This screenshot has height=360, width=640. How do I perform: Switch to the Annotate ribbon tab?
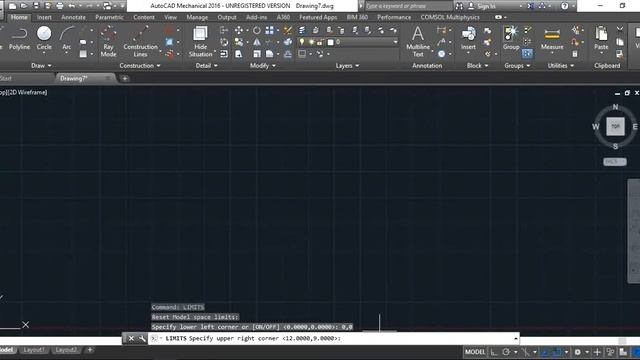pos(73,17)
